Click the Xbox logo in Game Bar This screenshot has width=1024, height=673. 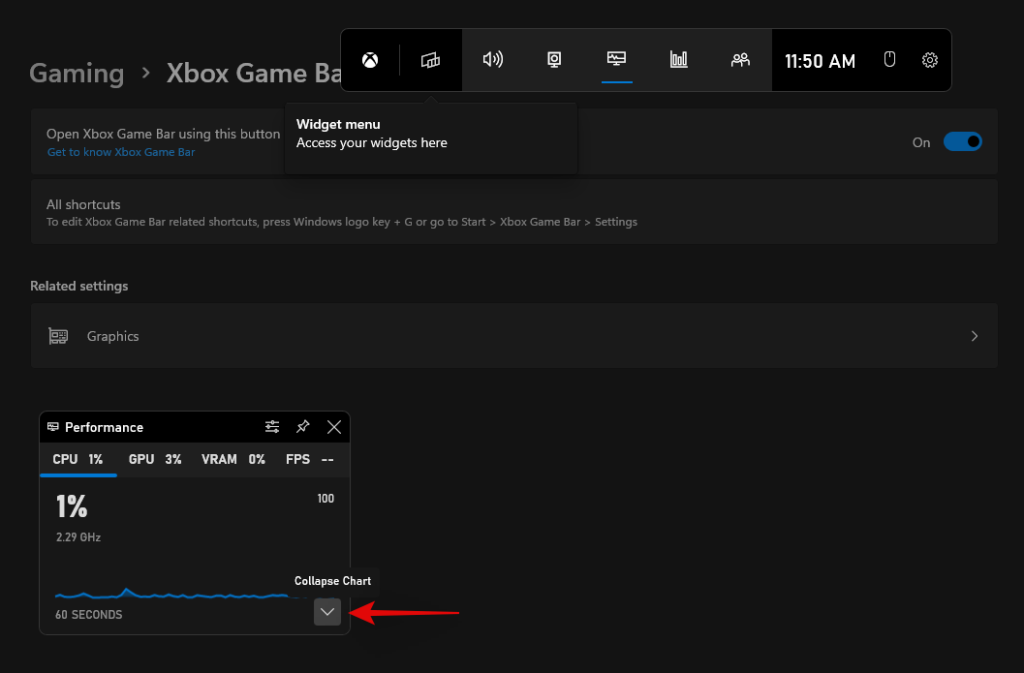click(370, 60)
